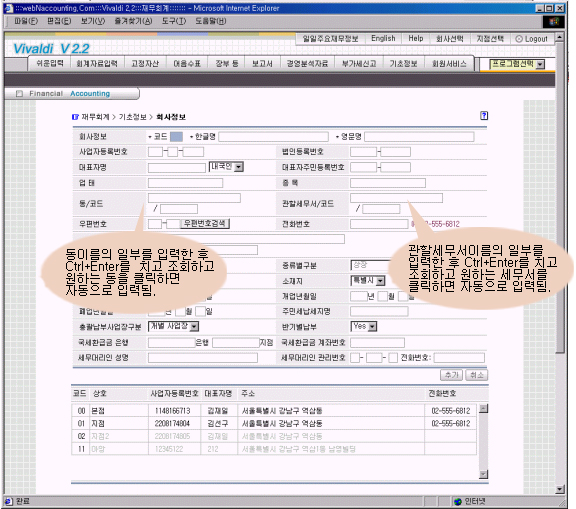This screenshot has width=576, height=509.
Task: Select the 지점 row with code 01
Action: tap(274, 423)
